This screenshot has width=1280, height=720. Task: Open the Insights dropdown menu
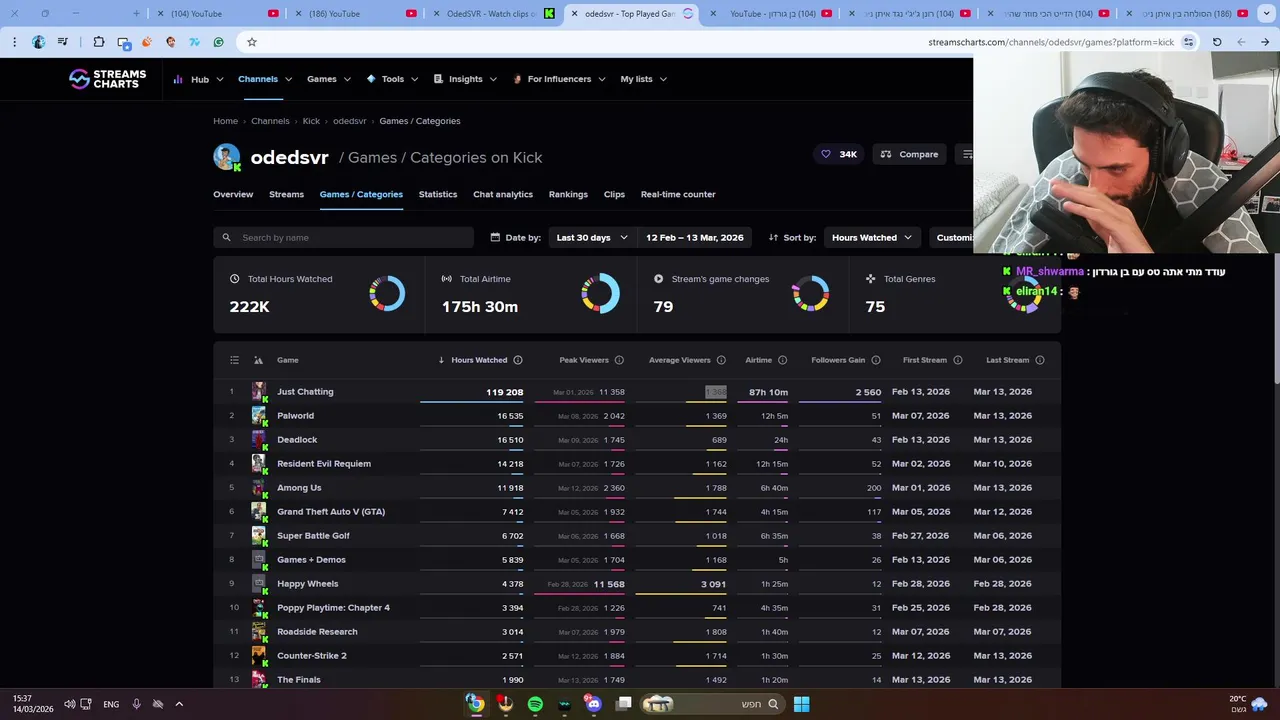point(465,79)
